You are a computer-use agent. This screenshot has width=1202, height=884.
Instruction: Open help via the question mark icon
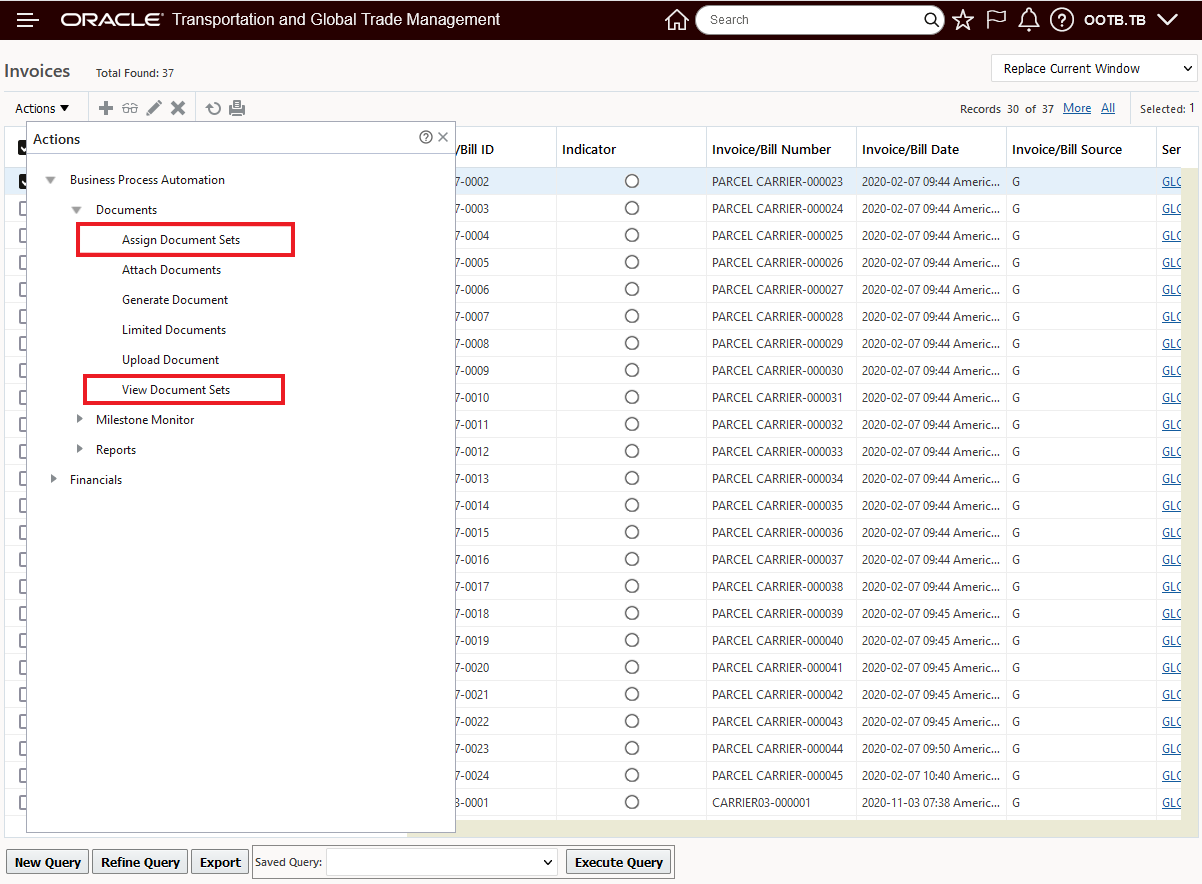pyautogui.click(x=1061, y=19)
